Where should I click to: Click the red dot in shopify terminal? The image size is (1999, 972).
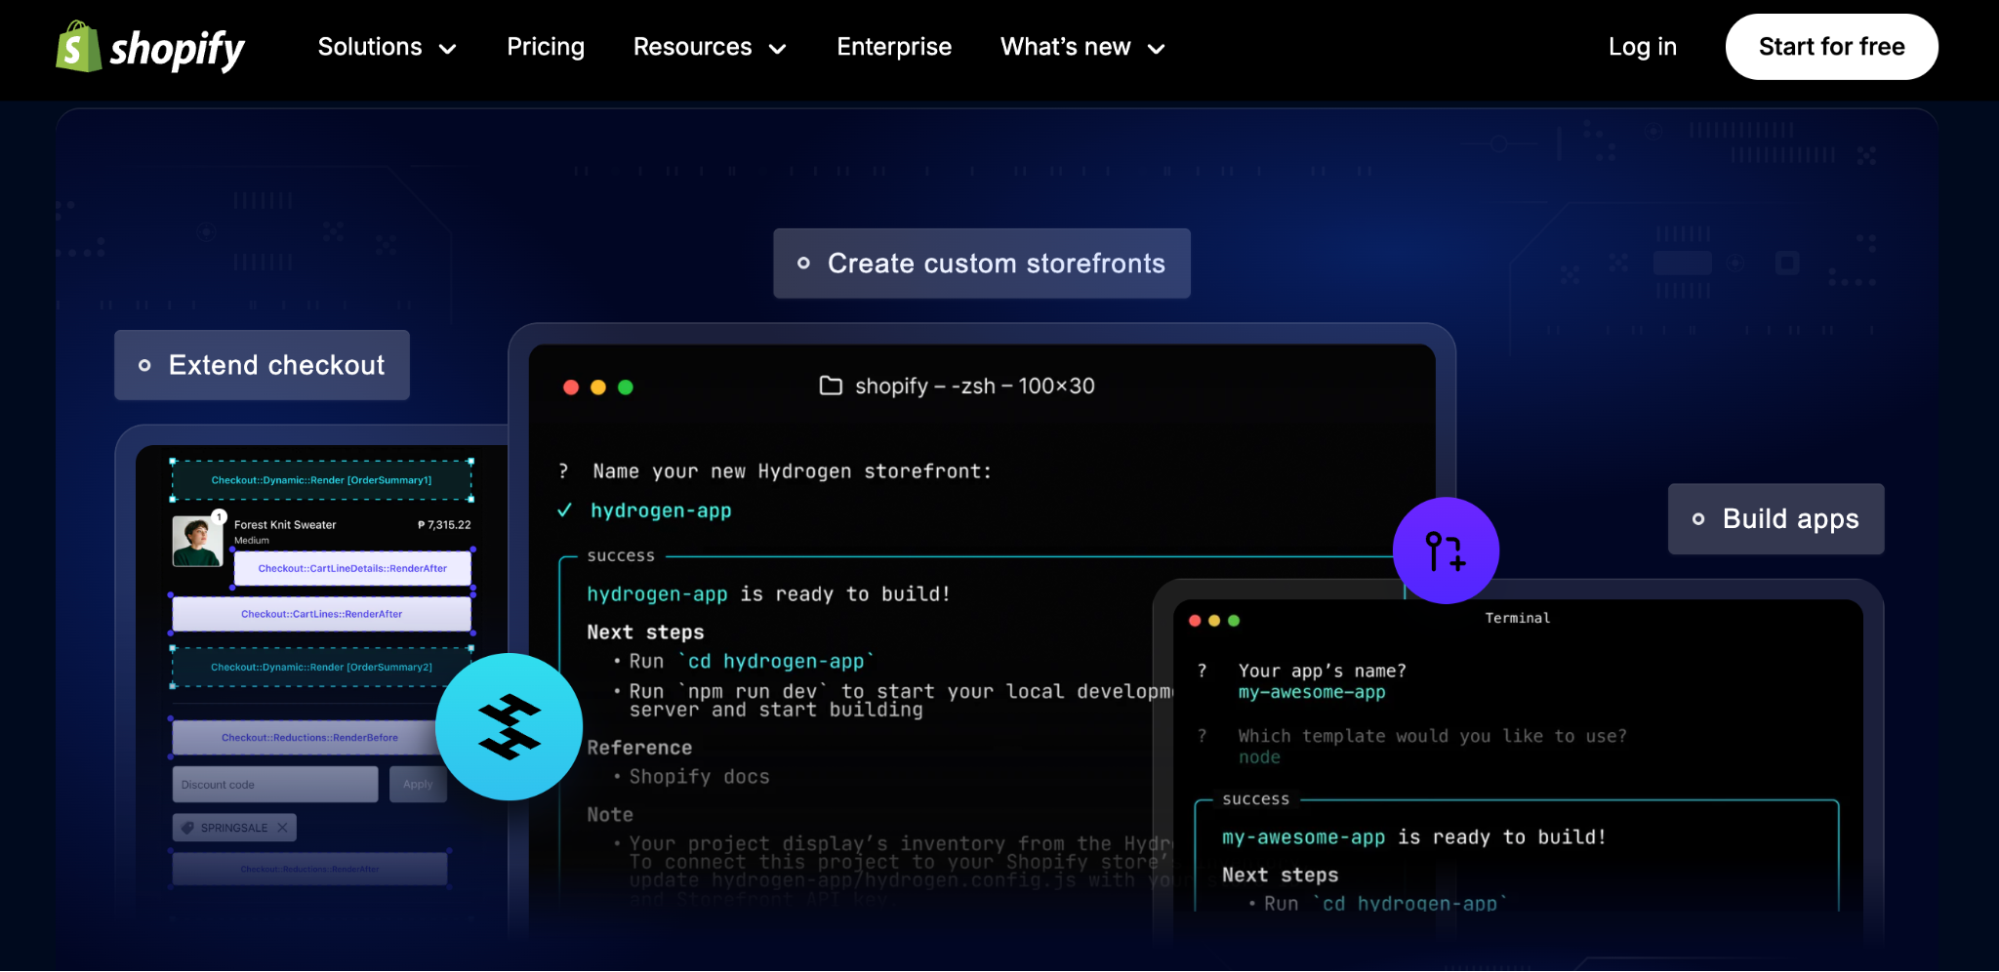coord(571,388)
